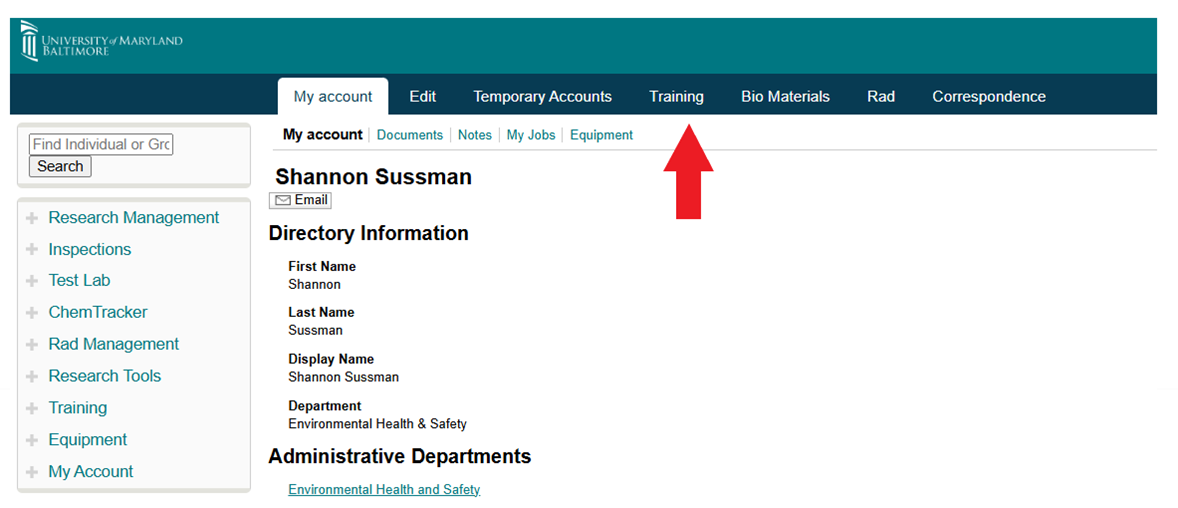Expand the Inspections plus icon
The height and width of the screenshot is (508, 1178).
point(32,250)
